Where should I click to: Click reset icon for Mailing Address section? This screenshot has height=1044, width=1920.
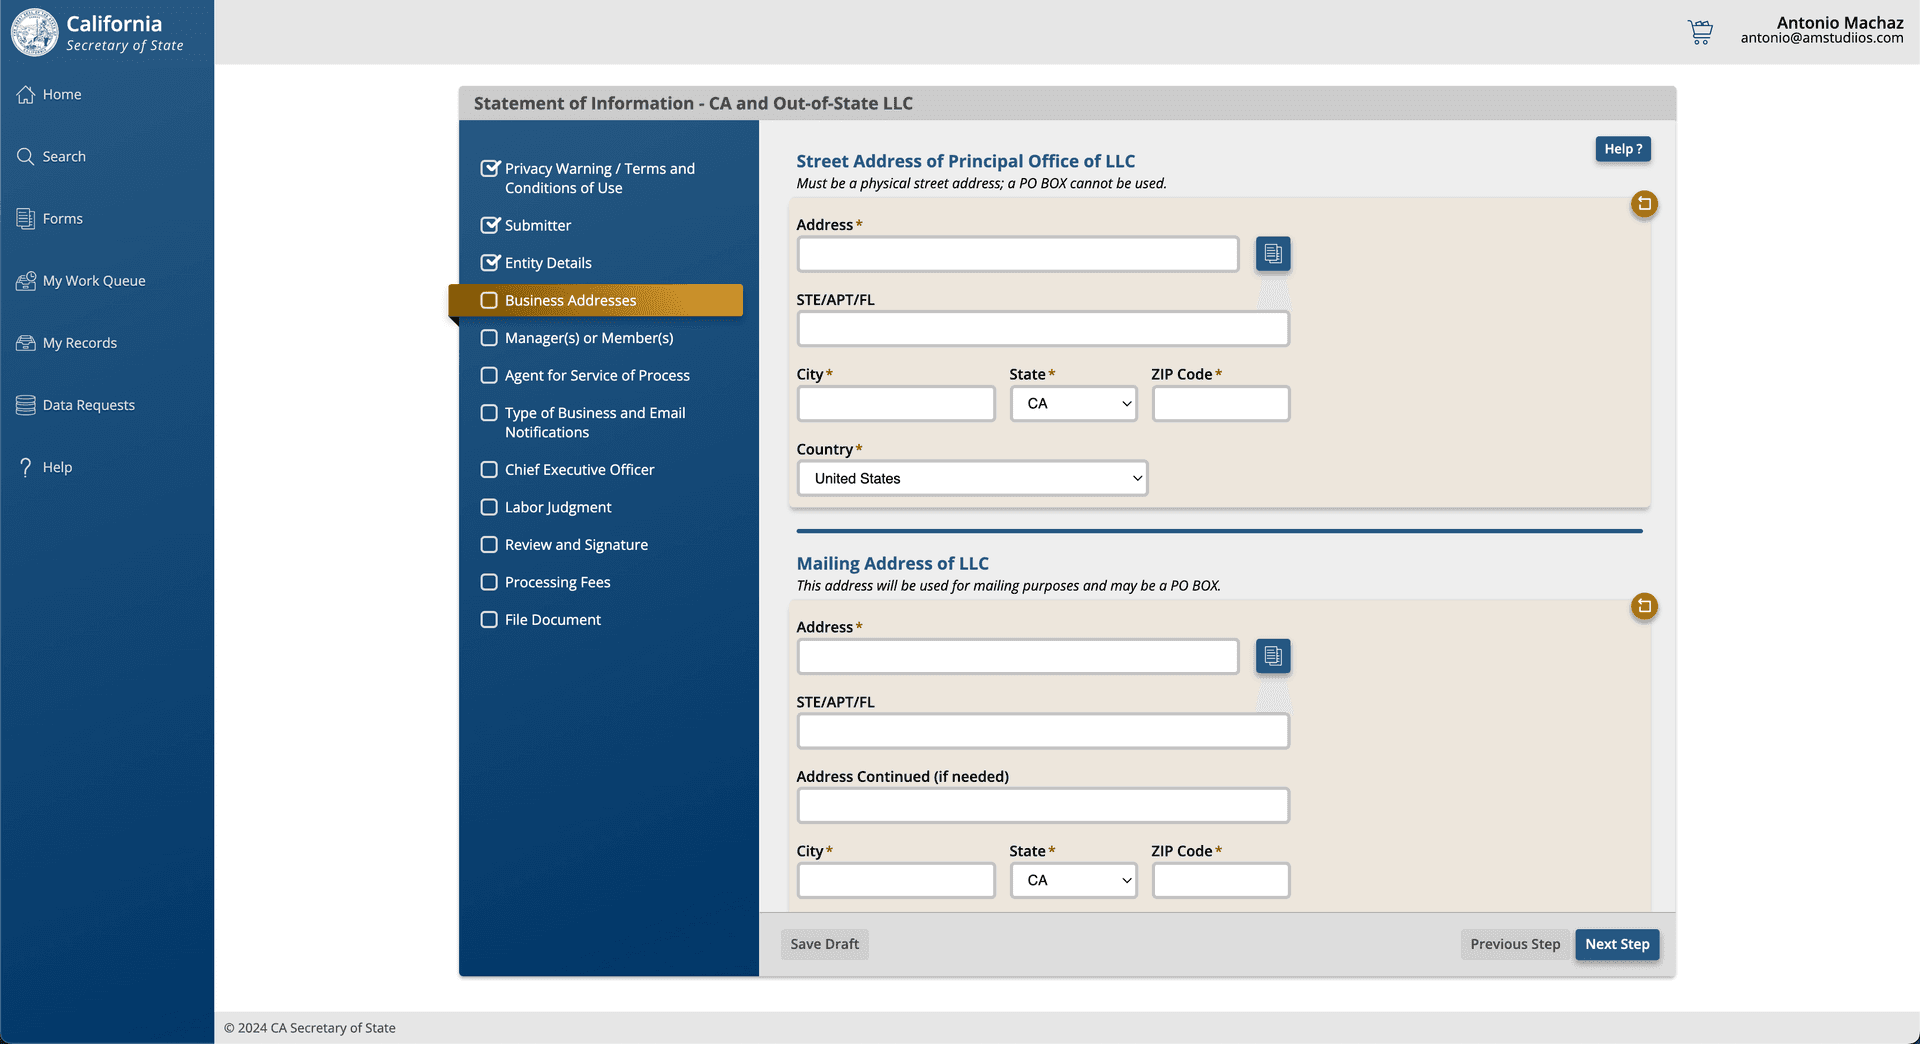pos(1644,606)
